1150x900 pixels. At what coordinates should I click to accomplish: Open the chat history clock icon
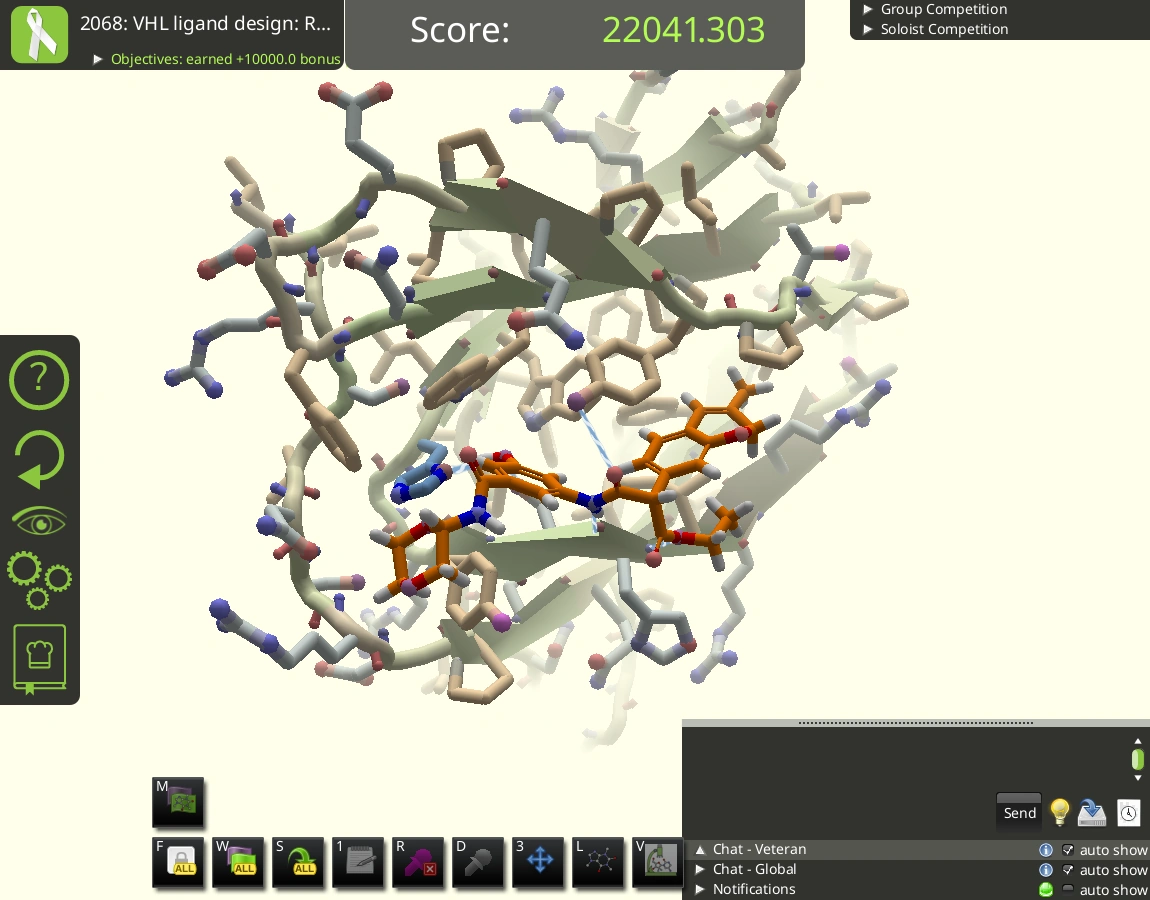(1129, 813)
